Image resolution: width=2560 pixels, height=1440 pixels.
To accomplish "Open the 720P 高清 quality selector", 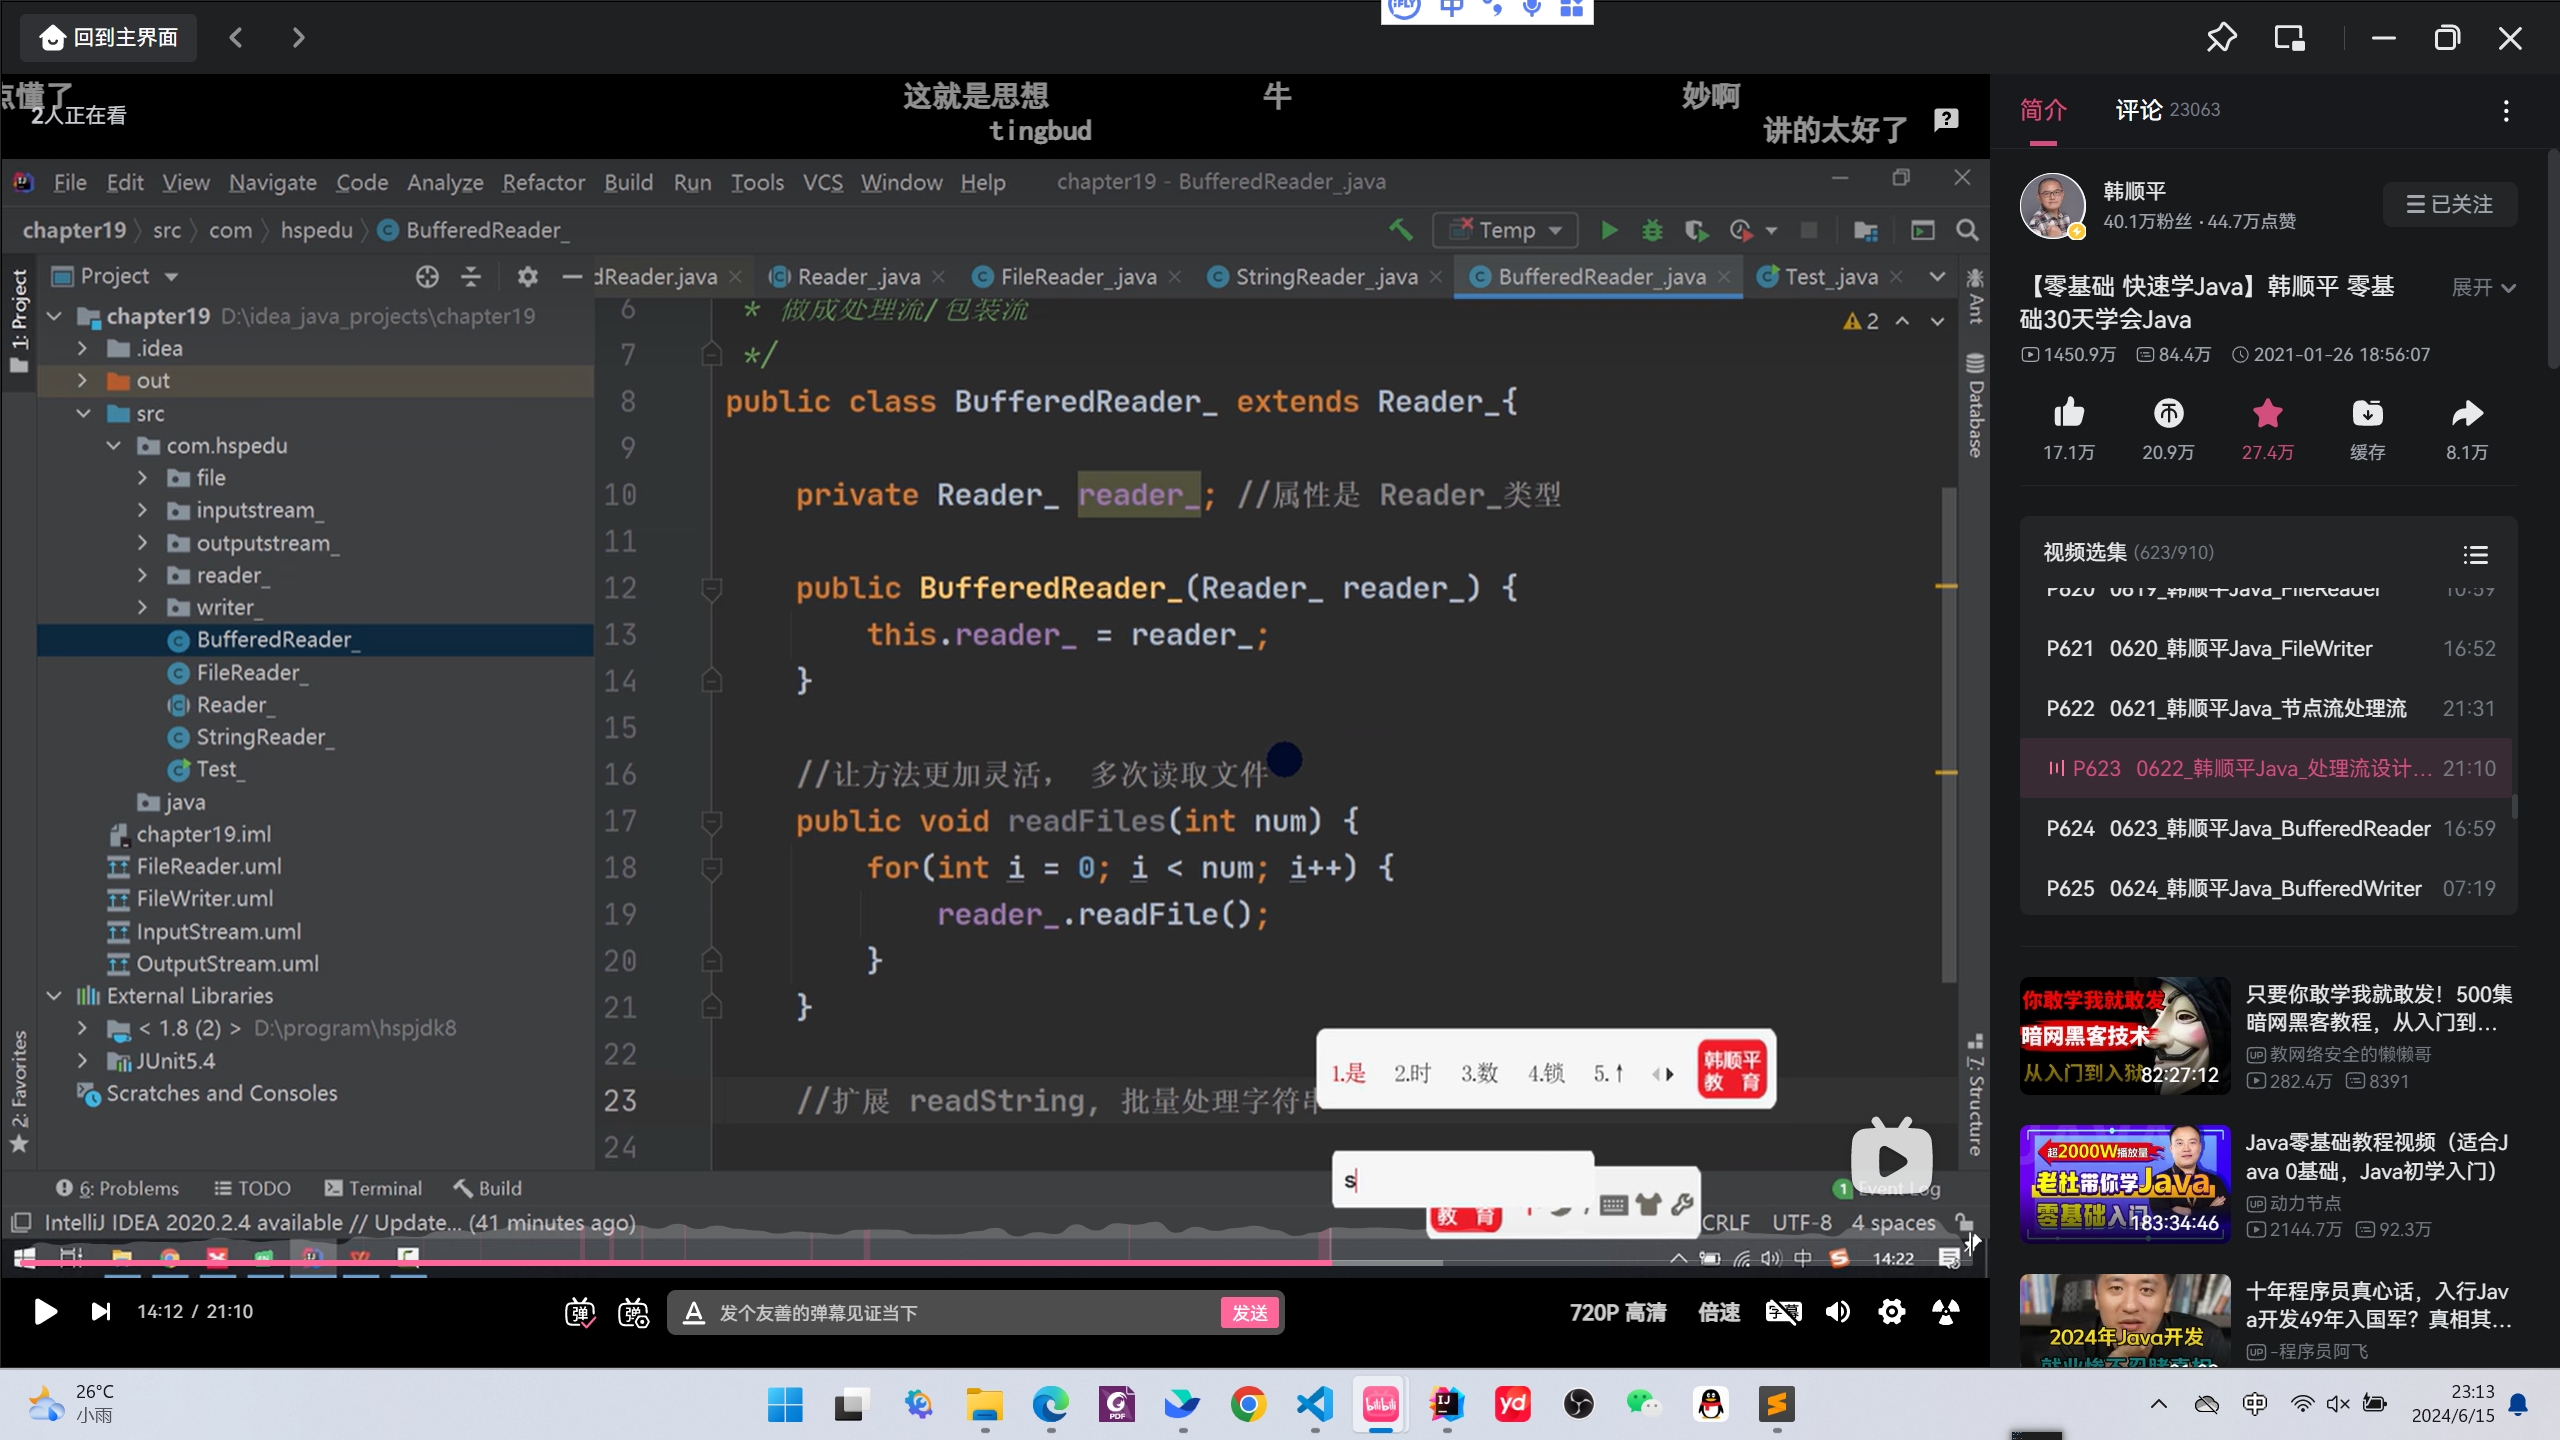I will pyautogui.click(x=1617, y=1312).
